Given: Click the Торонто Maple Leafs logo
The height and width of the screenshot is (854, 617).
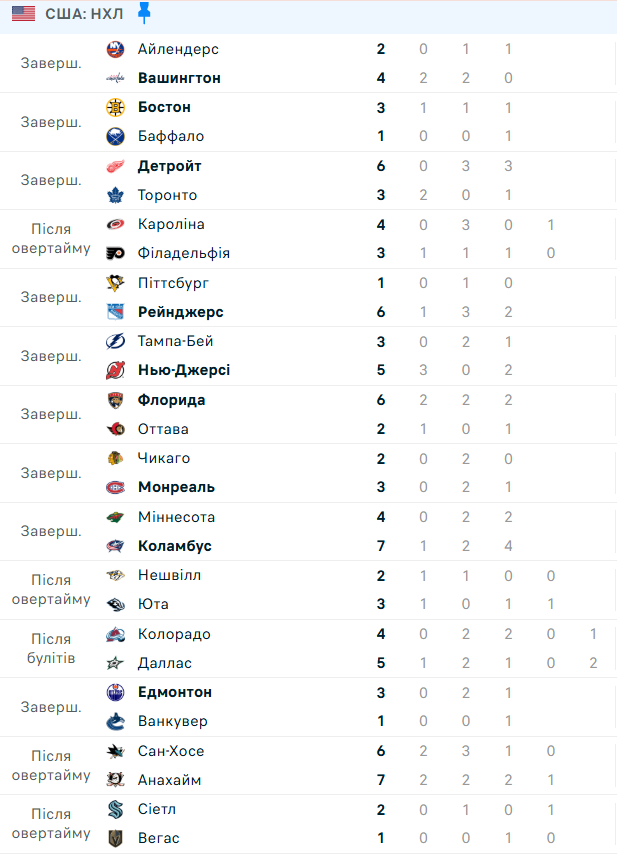Looking at the screenshot, I should coord(115,195).
